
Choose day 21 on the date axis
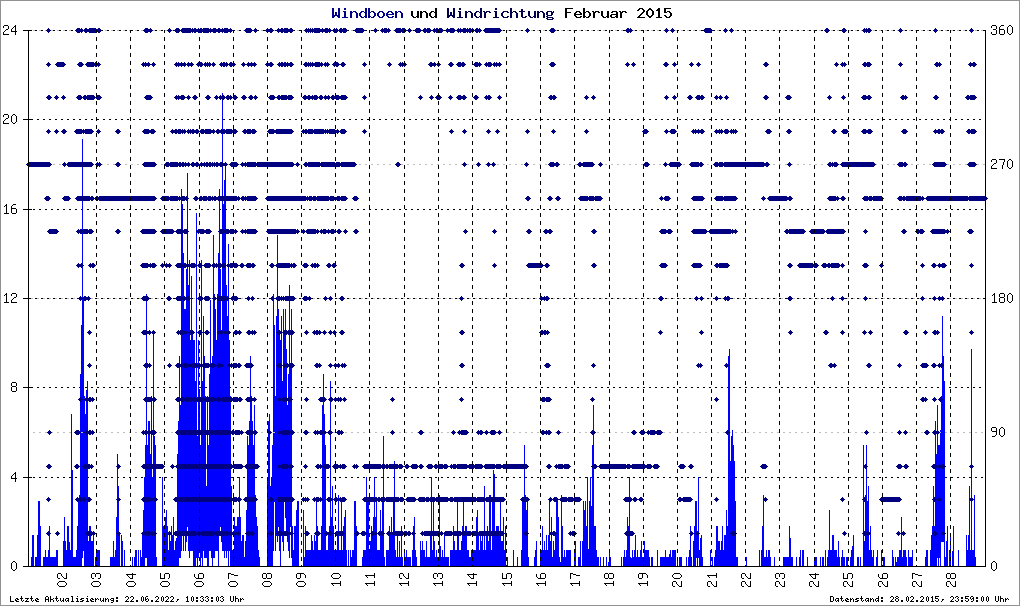point(711,581)
